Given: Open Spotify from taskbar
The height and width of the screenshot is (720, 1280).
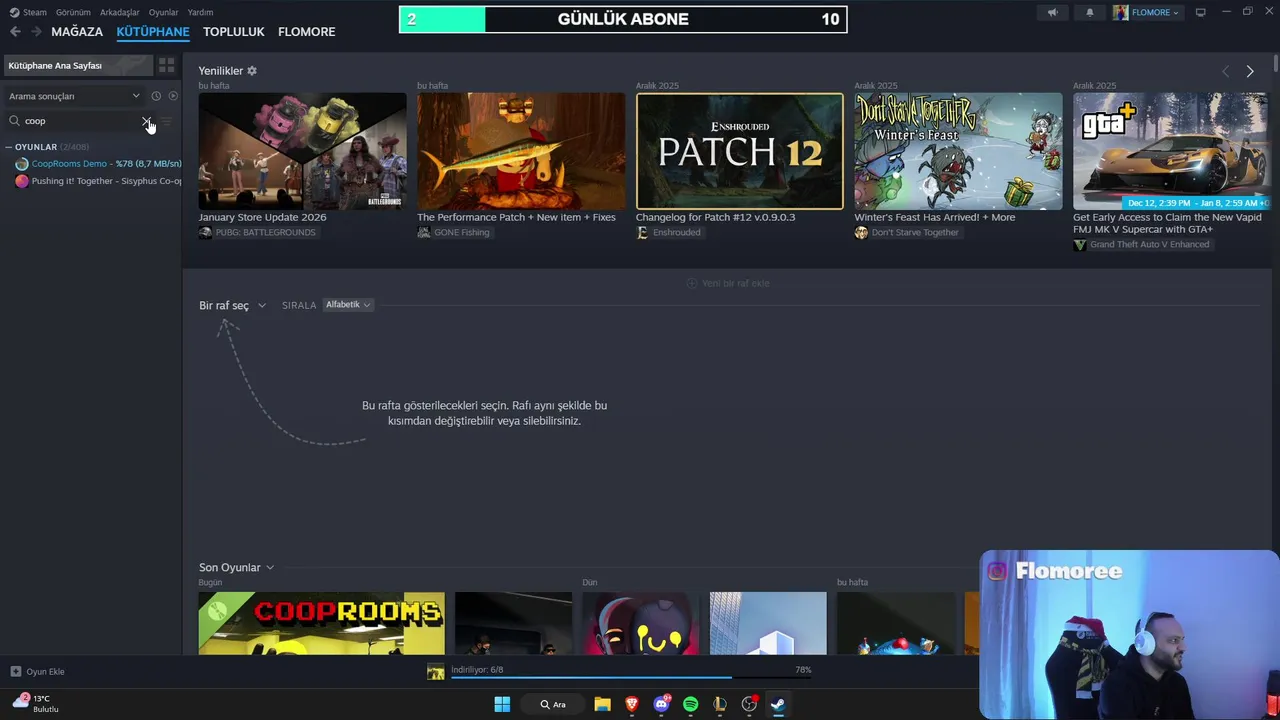Looking at the screenshot, I should pos(690,704).
